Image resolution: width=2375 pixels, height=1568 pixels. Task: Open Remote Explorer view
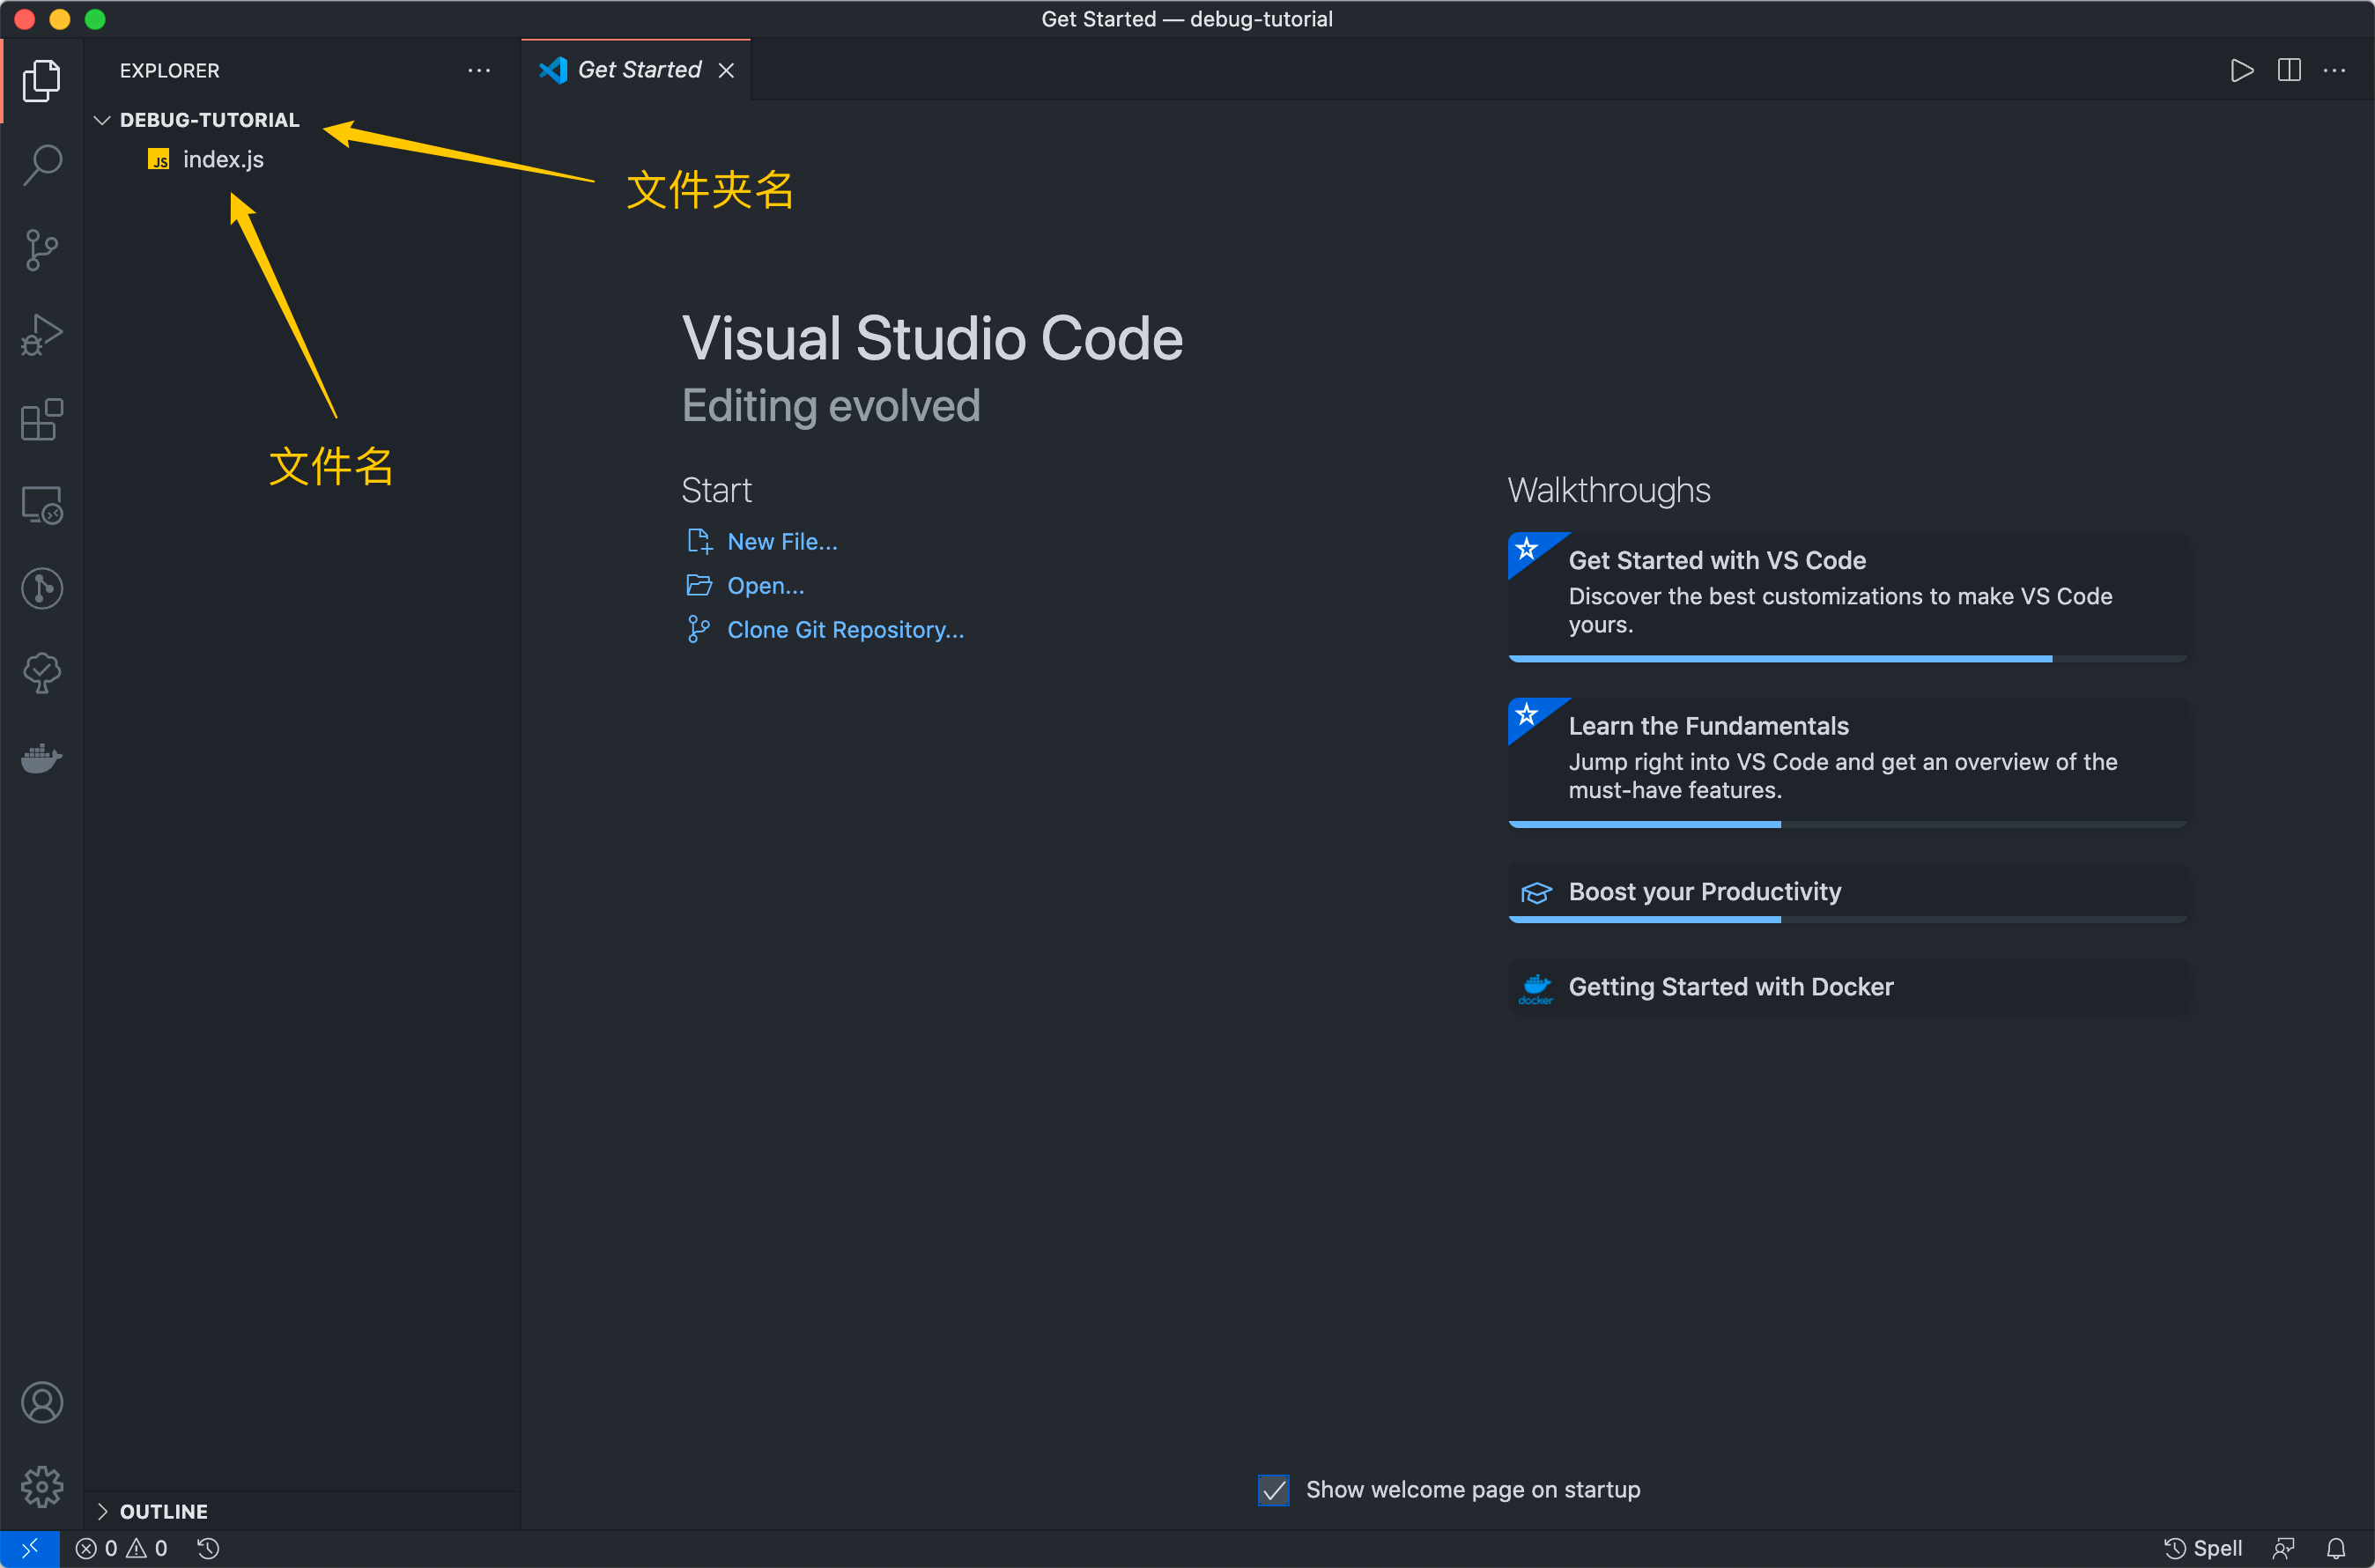tap(42, 504)
